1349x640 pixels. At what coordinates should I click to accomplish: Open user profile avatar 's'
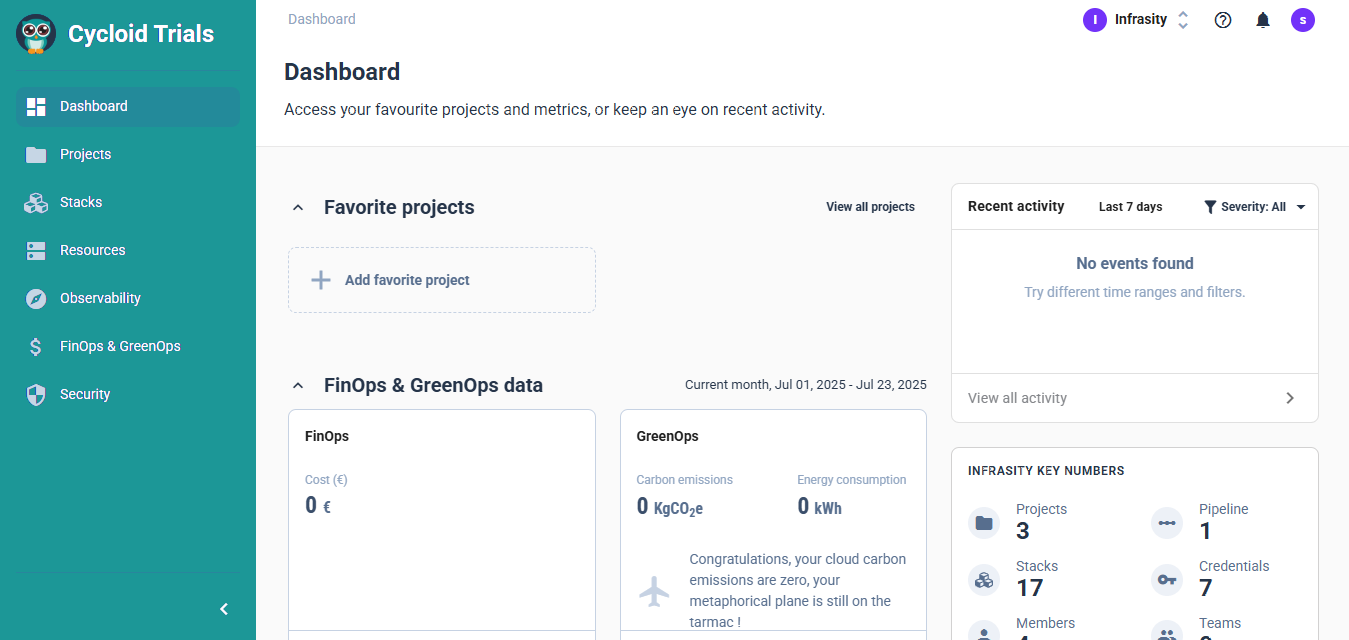coord(1303,20)
